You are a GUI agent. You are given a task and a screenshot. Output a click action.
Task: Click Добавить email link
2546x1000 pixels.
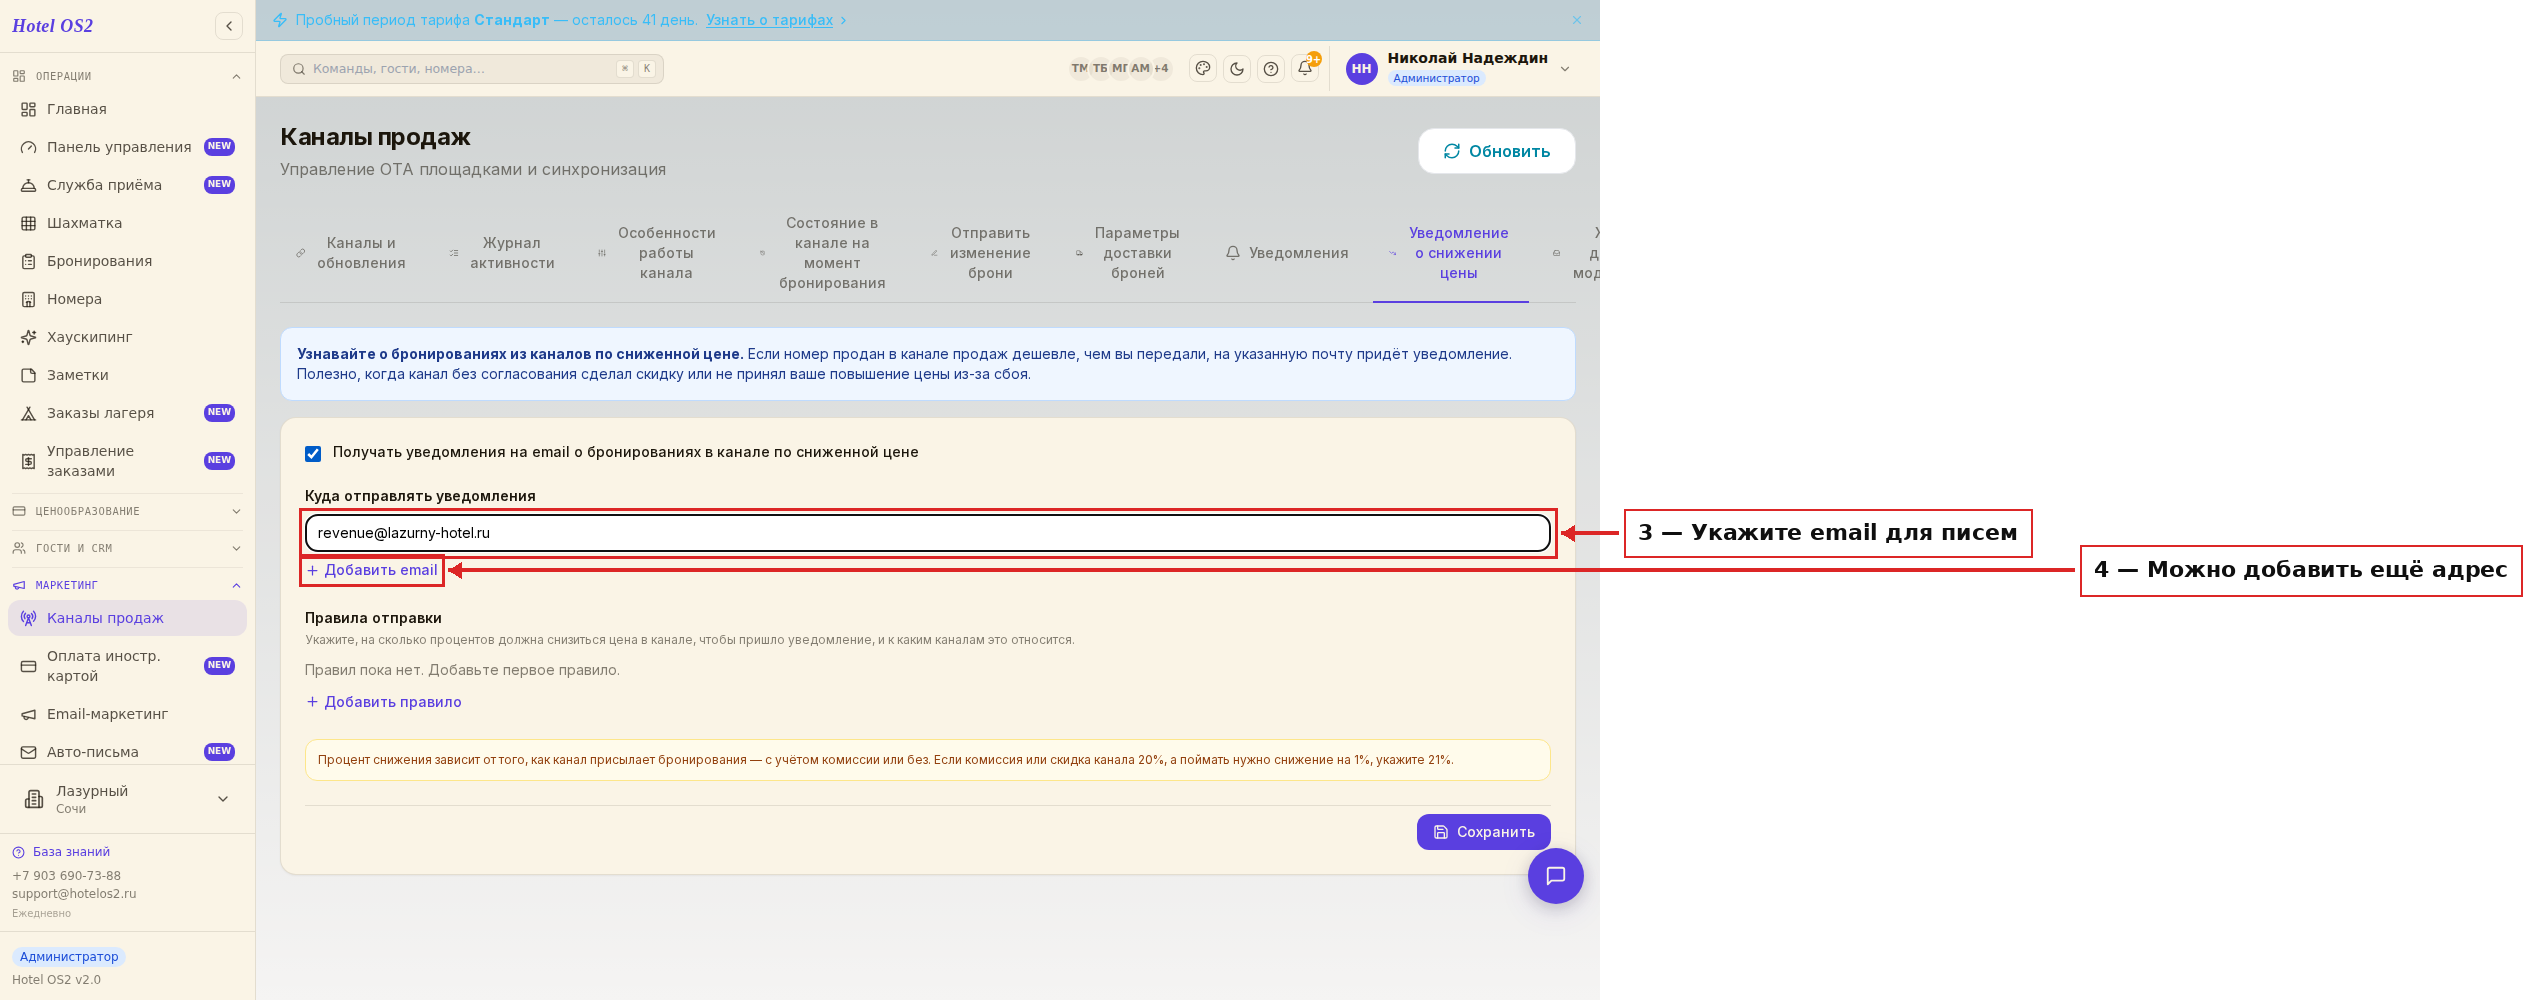[372, 570]
